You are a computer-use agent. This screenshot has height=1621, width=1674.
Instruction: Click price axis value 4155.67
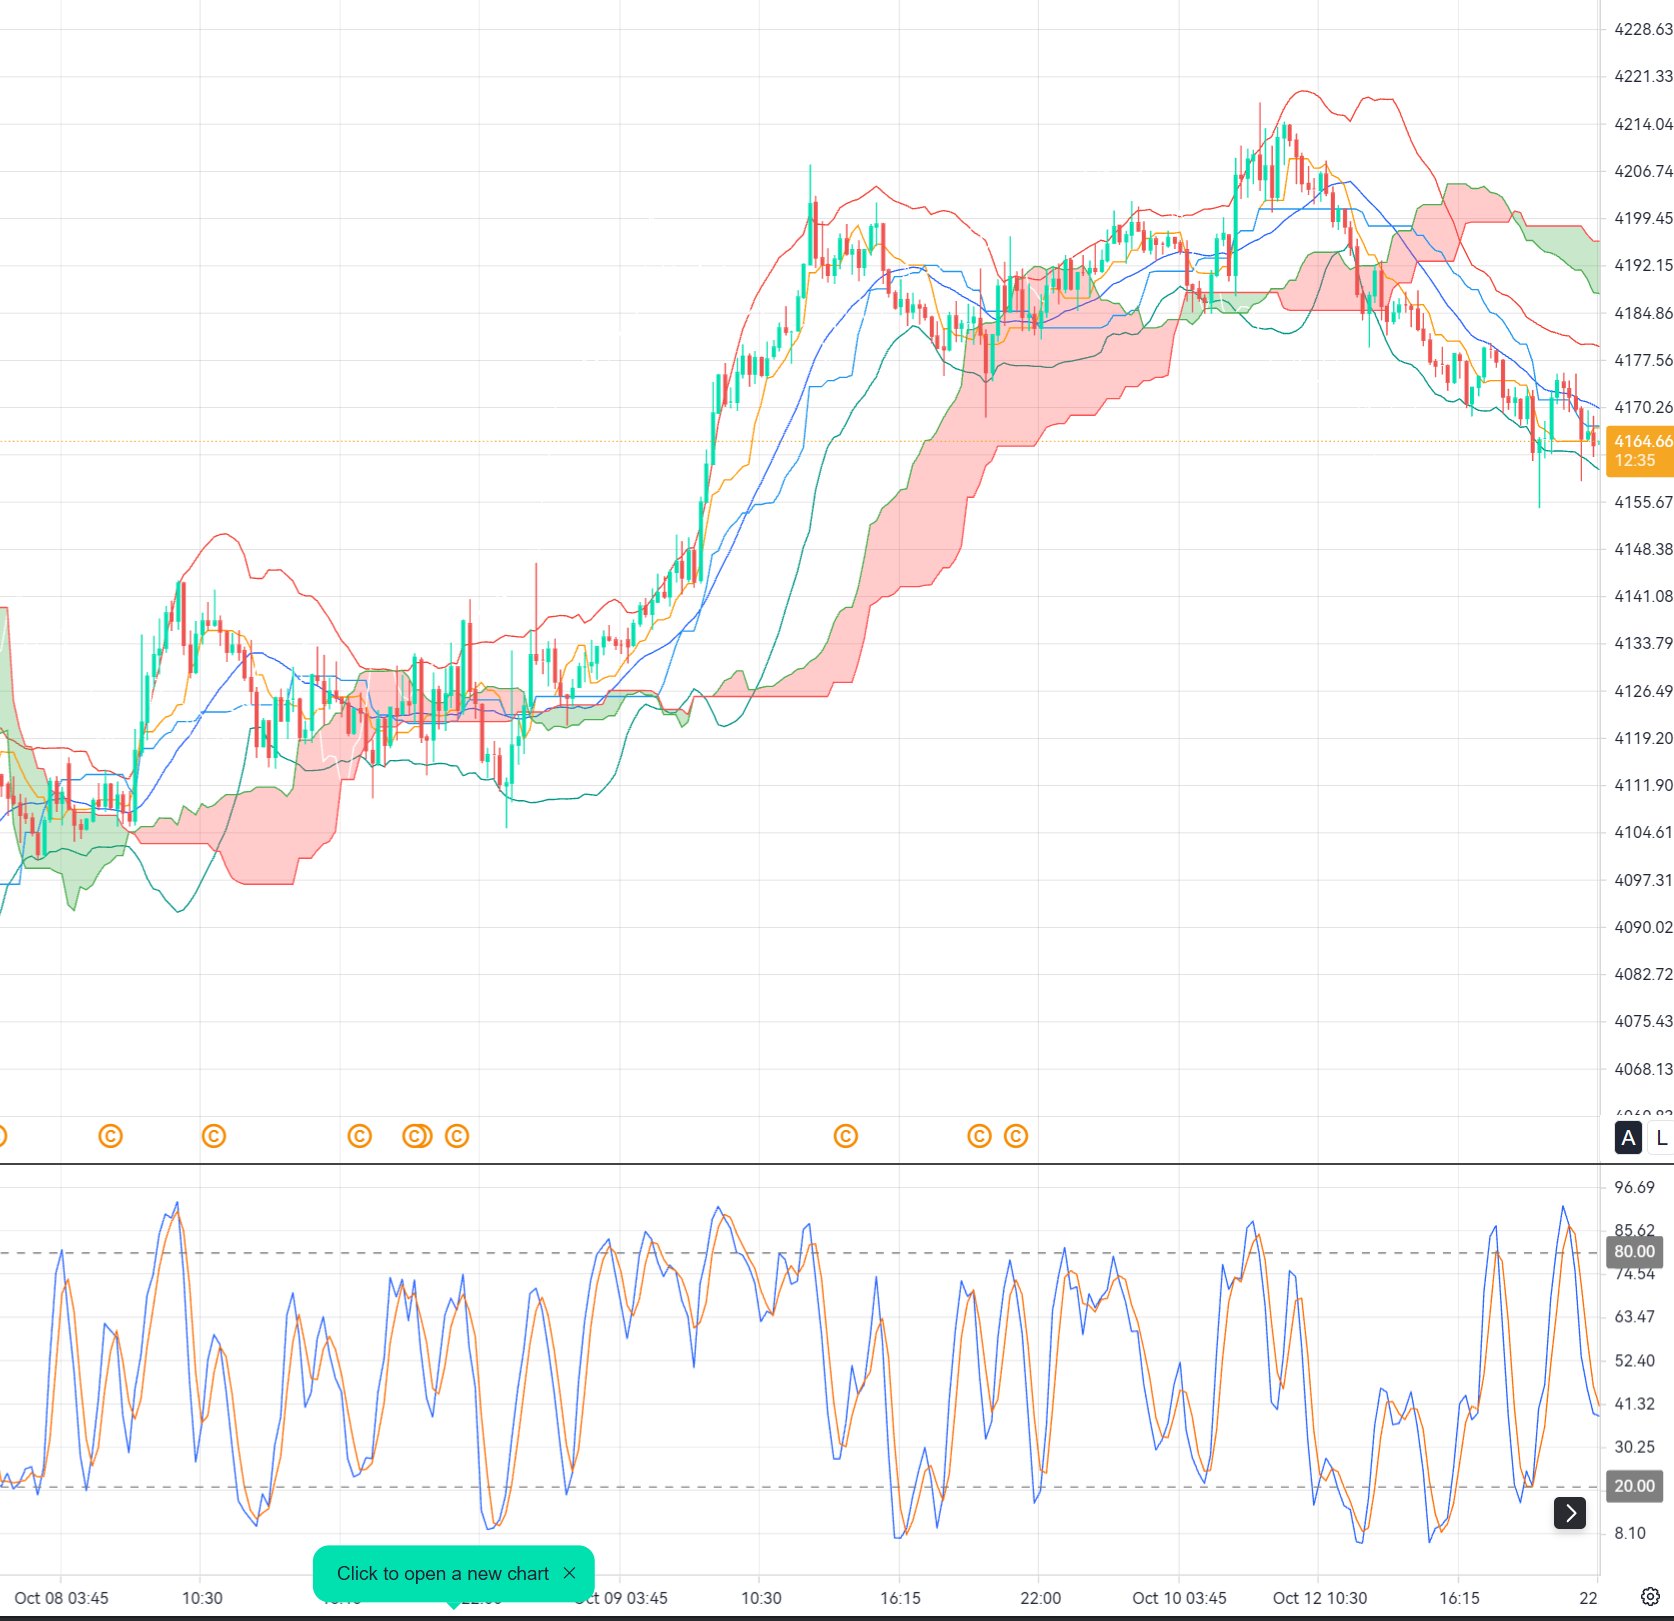pyautogui.click(x=1643, y=502)
